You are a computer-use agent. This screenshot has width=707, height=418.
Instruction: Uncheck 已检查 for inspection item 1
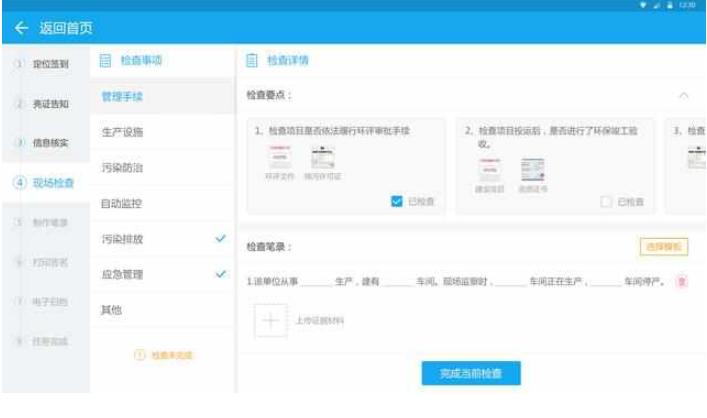pos(397,201)
